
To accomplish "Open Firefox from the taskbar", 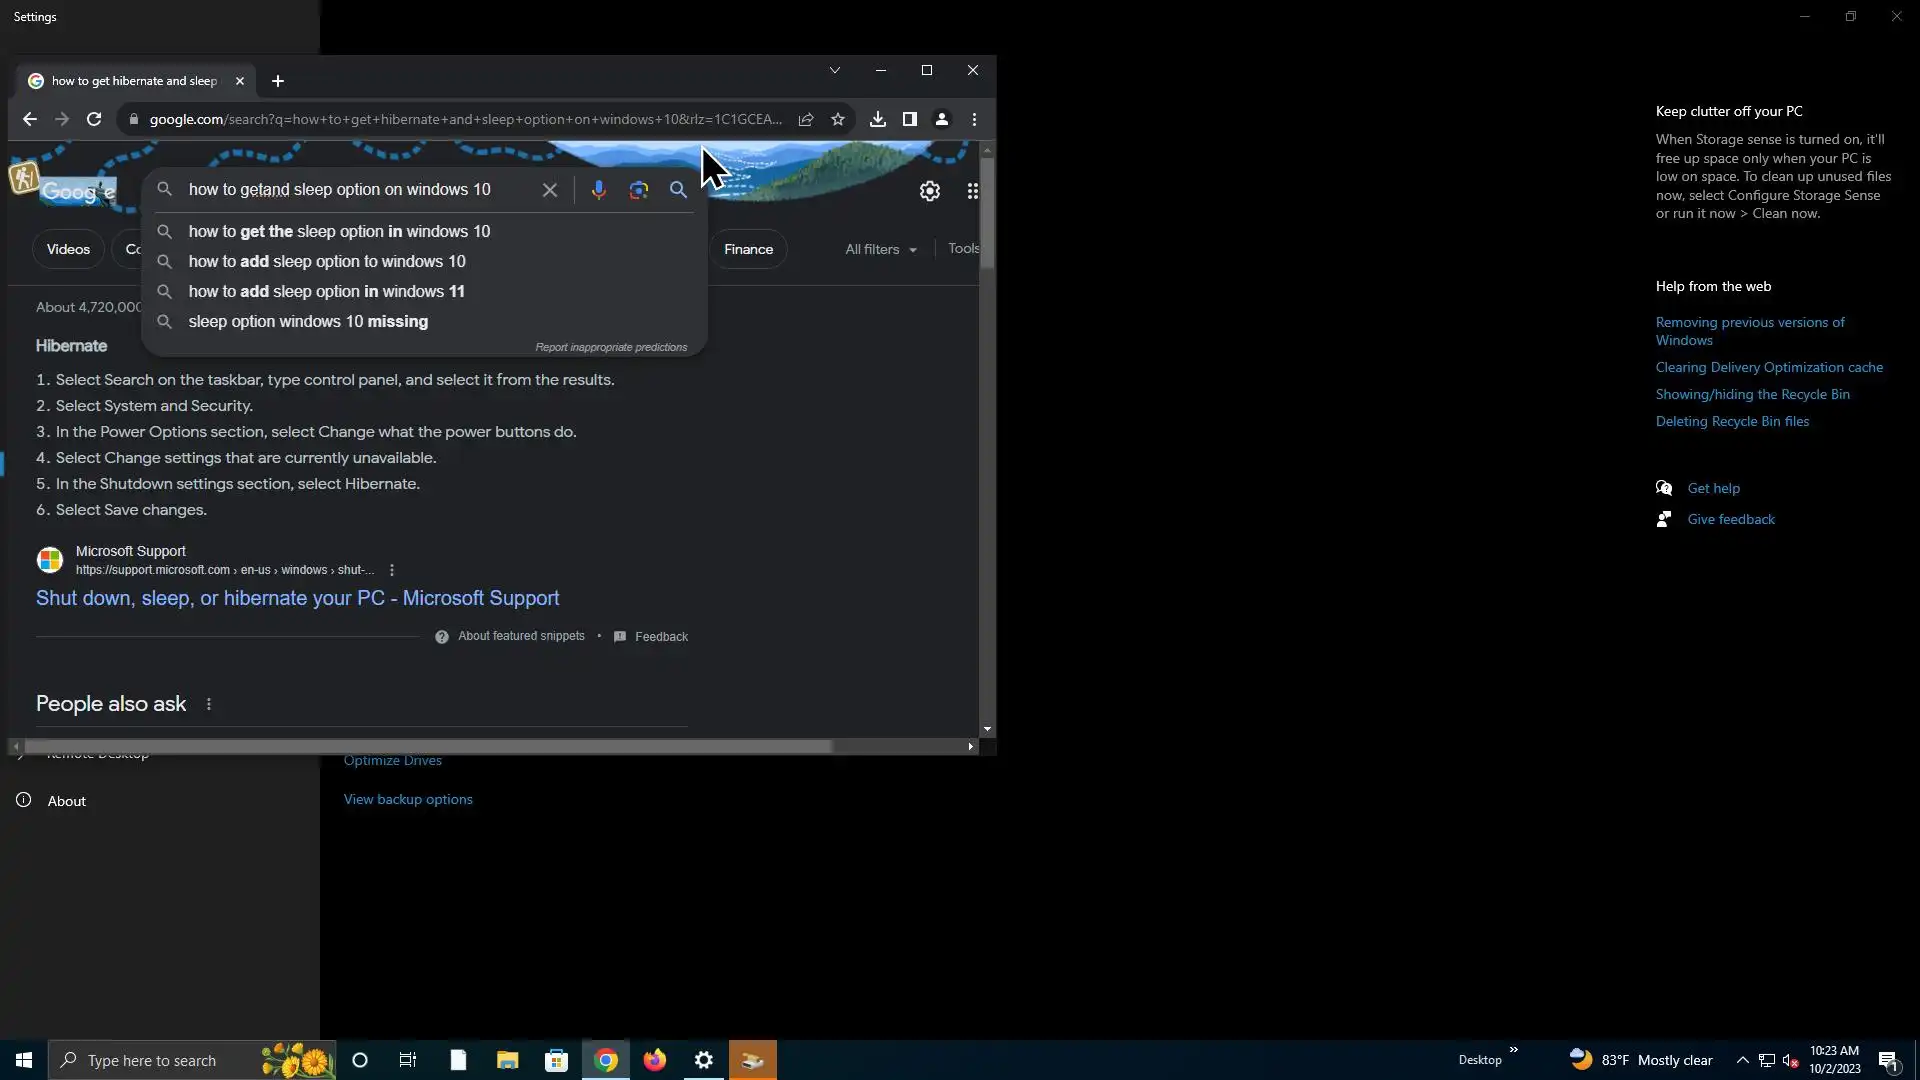I will pyautogui.click(x=655, y=1060).
